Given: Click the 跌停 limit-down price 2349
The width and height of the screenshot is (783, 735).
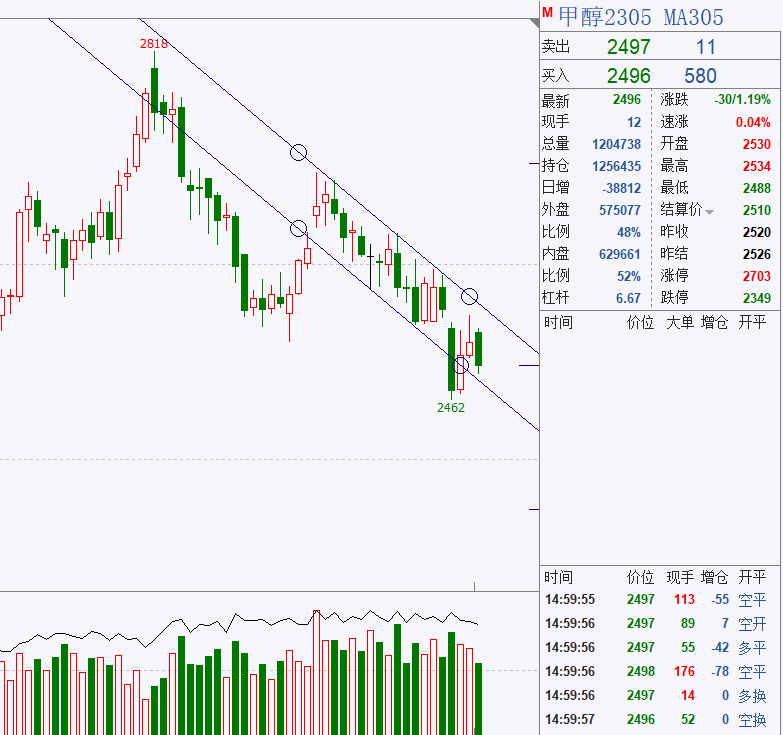Looking at the screenshot, I should click(x=756, y=297).
